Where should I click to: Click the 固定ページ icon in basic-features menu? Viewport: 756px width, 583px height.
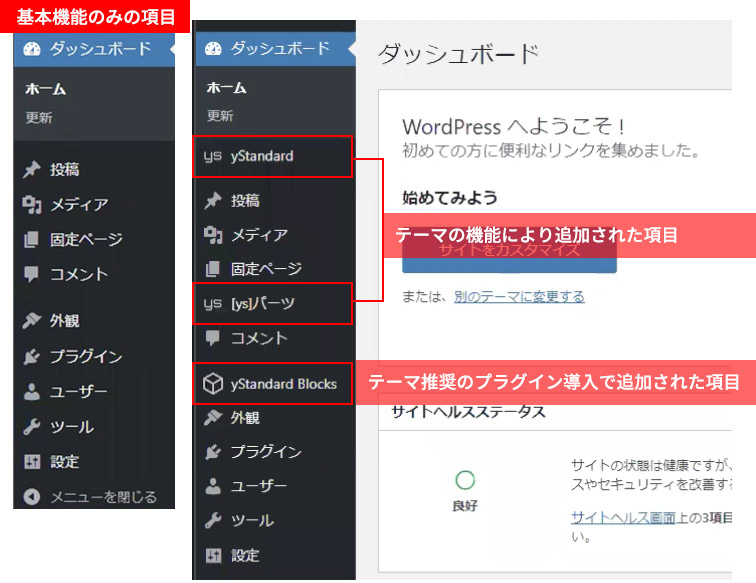pos(31,239)
